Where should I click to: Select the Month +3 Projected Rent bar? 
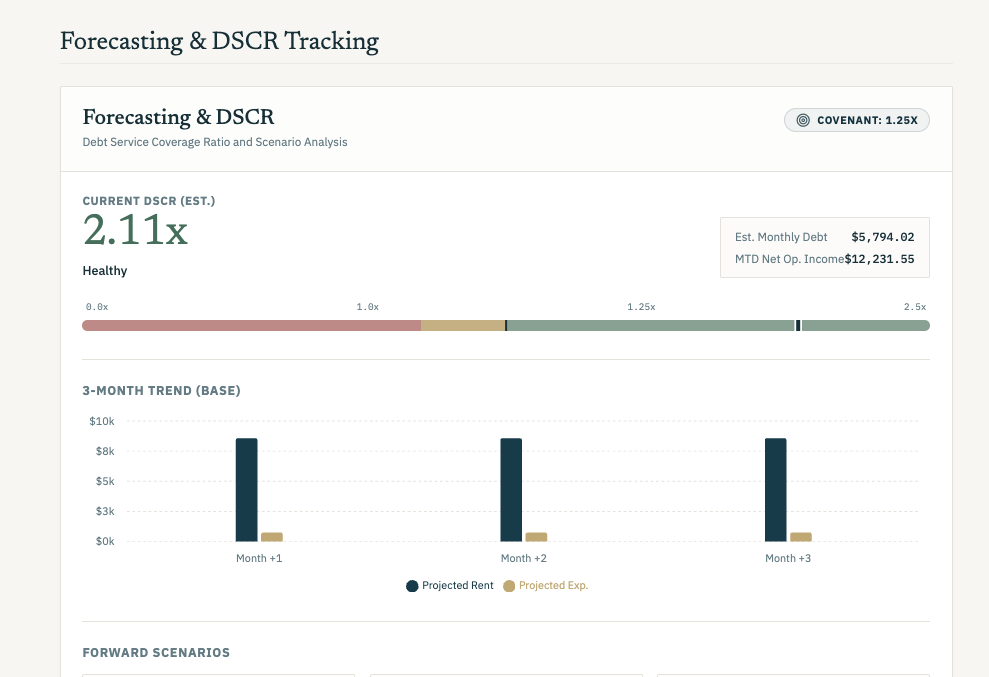coord(776,490)
